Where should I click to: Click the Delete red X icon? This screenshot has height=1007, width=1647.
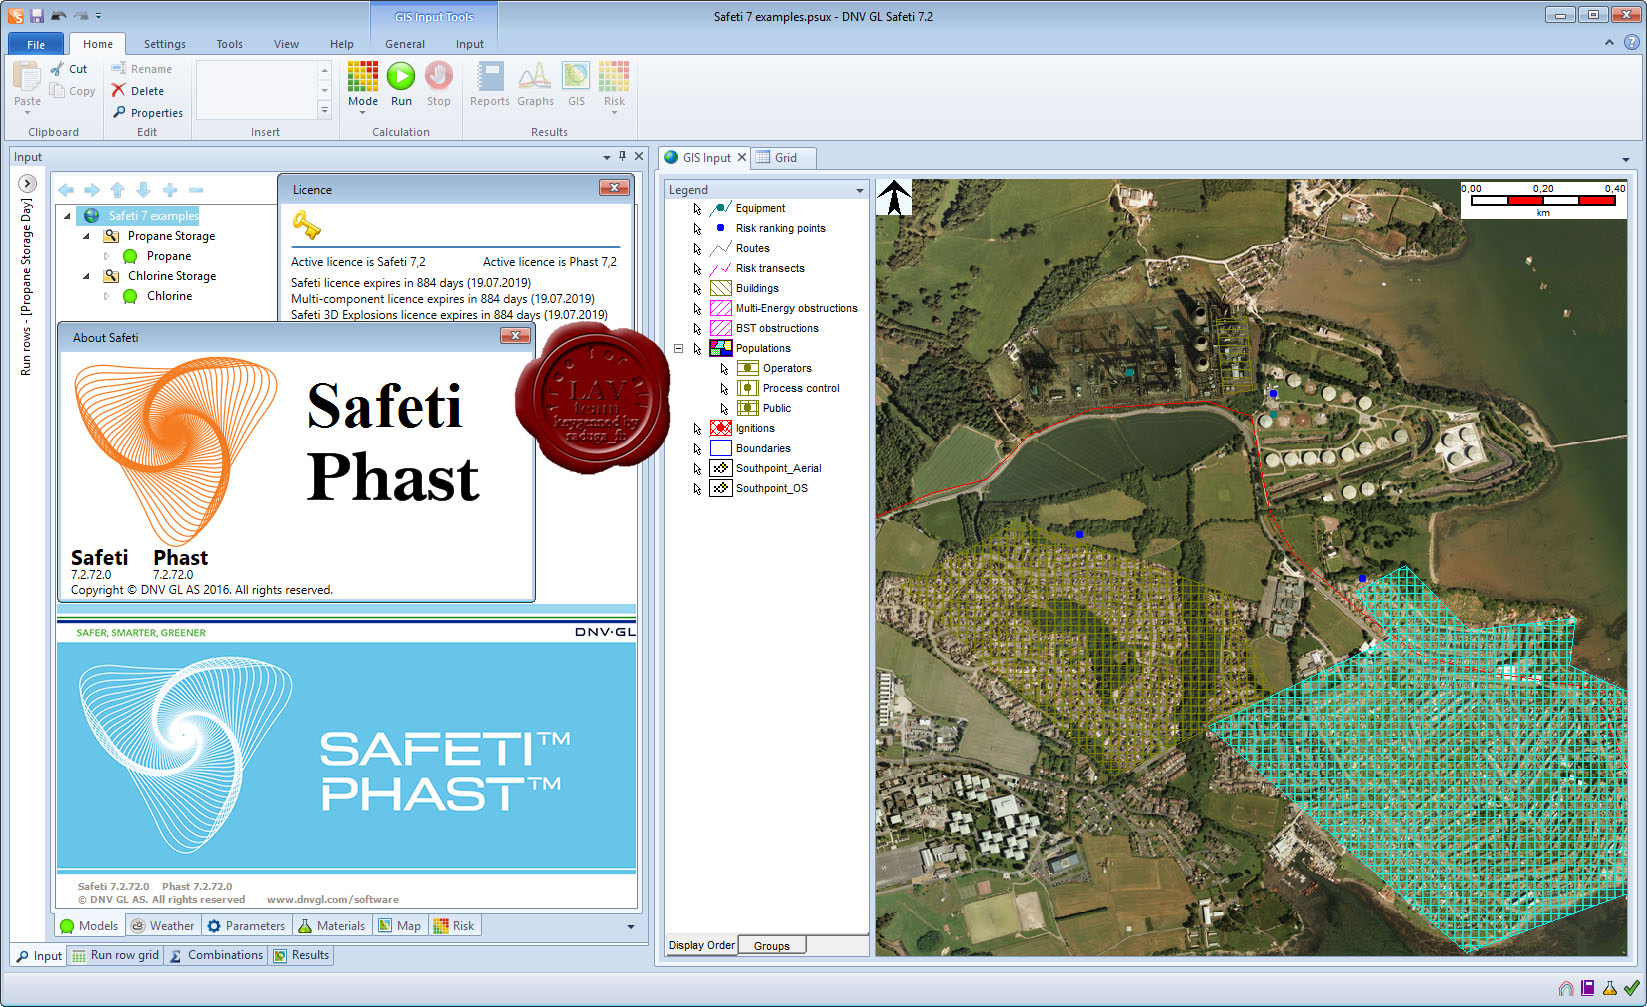(119, 91)
